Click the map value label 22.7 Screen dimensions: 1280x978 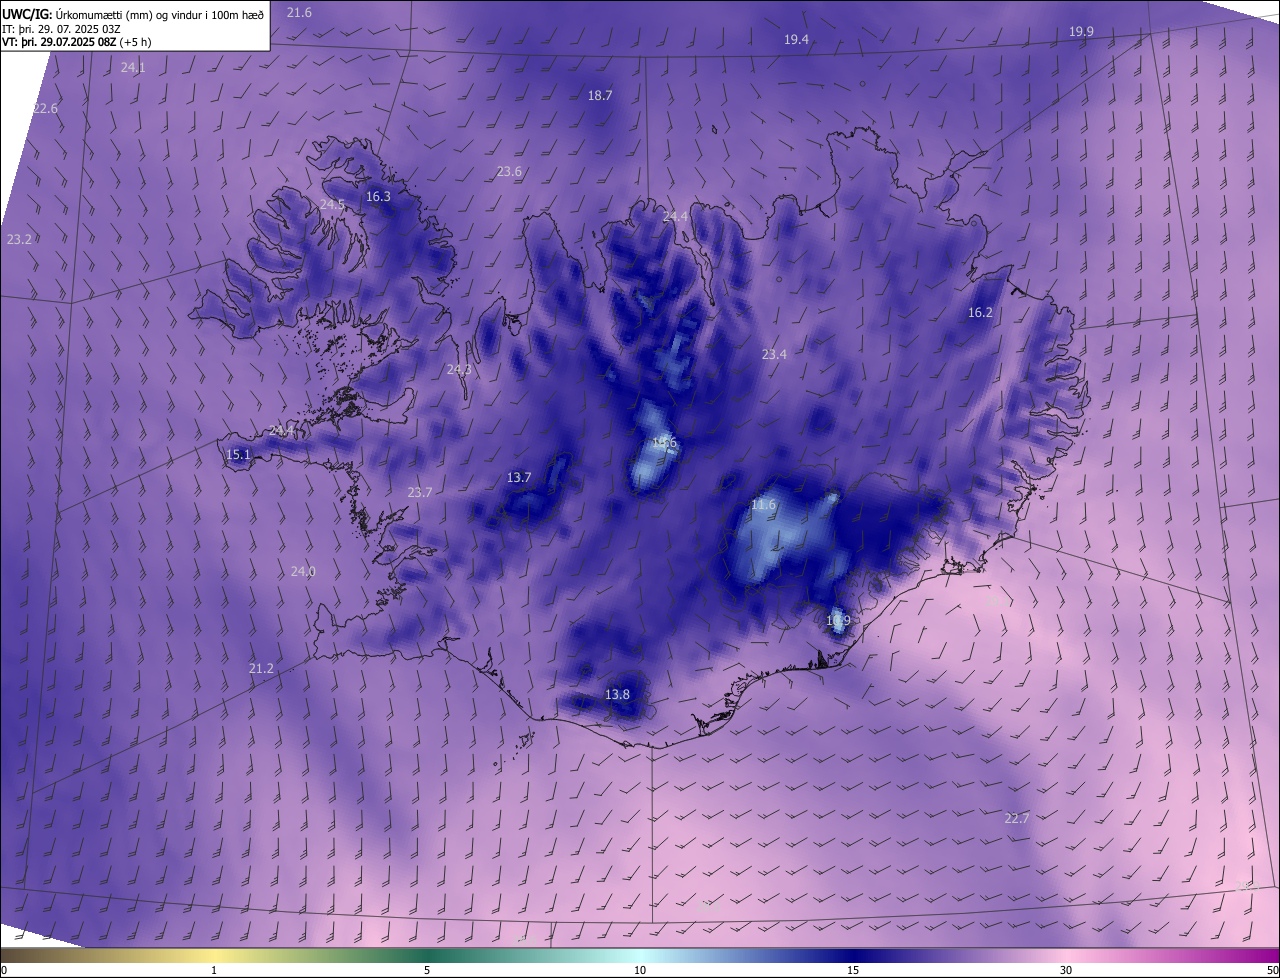pyautogui.click(x=1016, y=818)
